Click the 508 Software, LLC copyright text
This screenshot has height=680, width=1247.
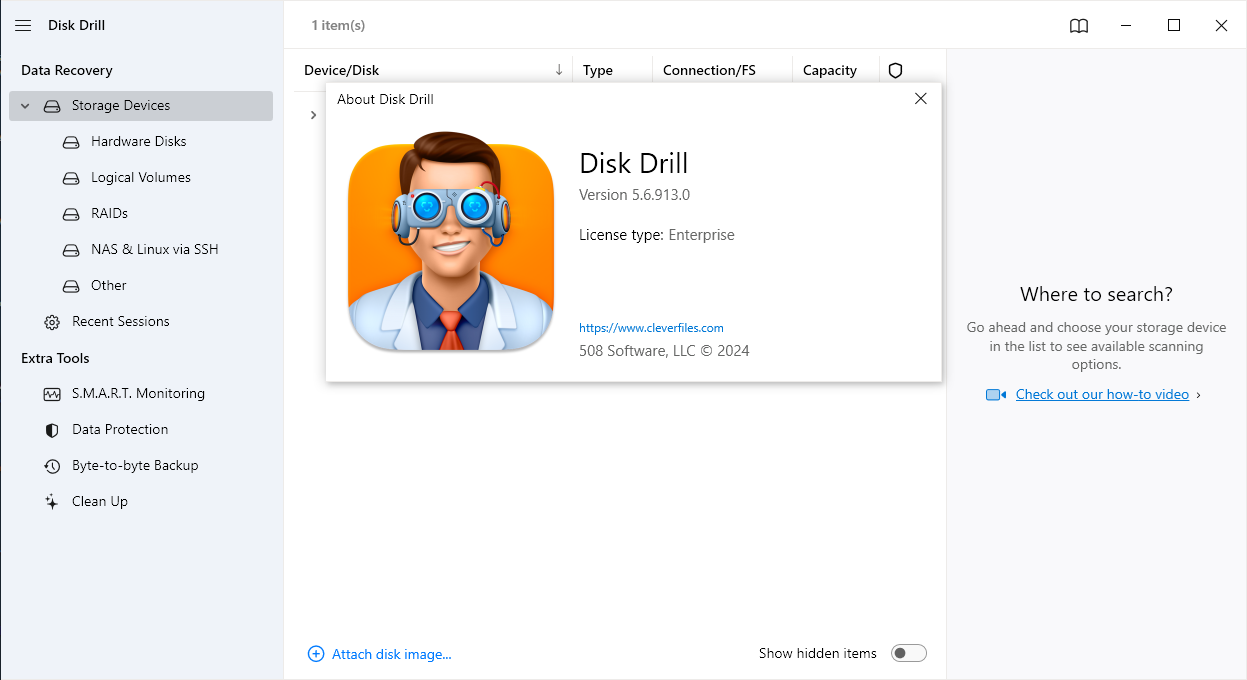click(x=664, y=351)
